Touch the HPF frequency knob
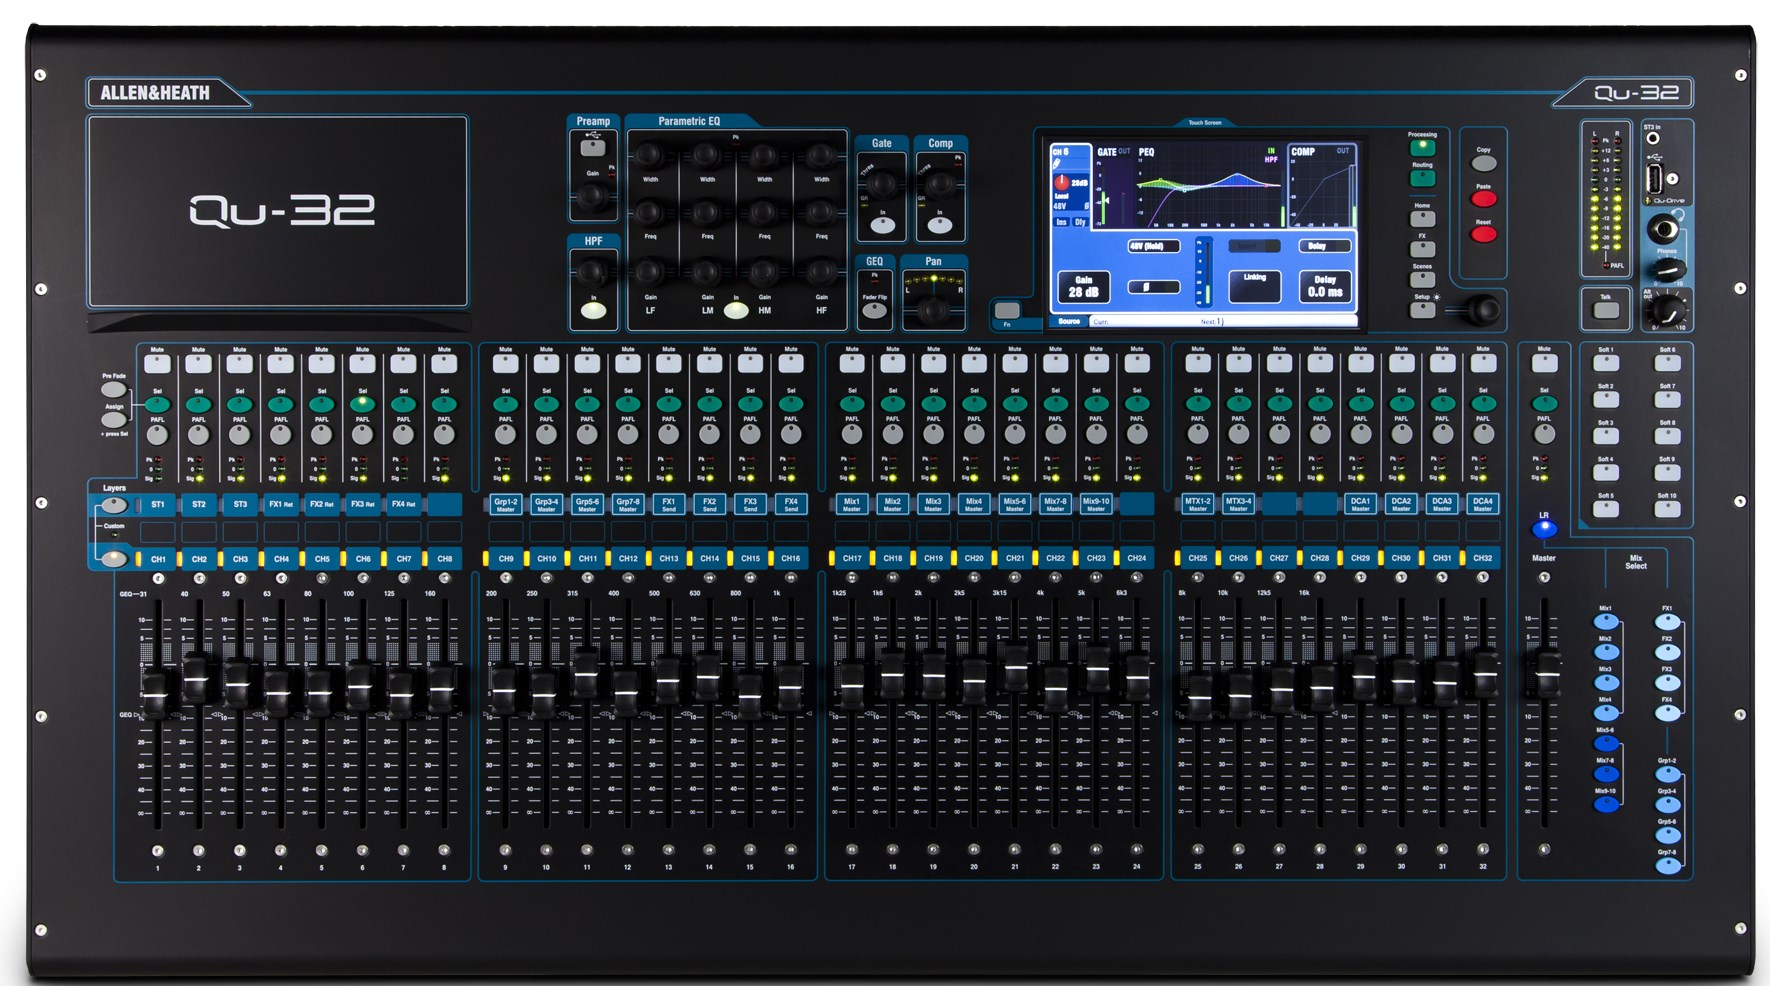 click(x=593, y=271)
